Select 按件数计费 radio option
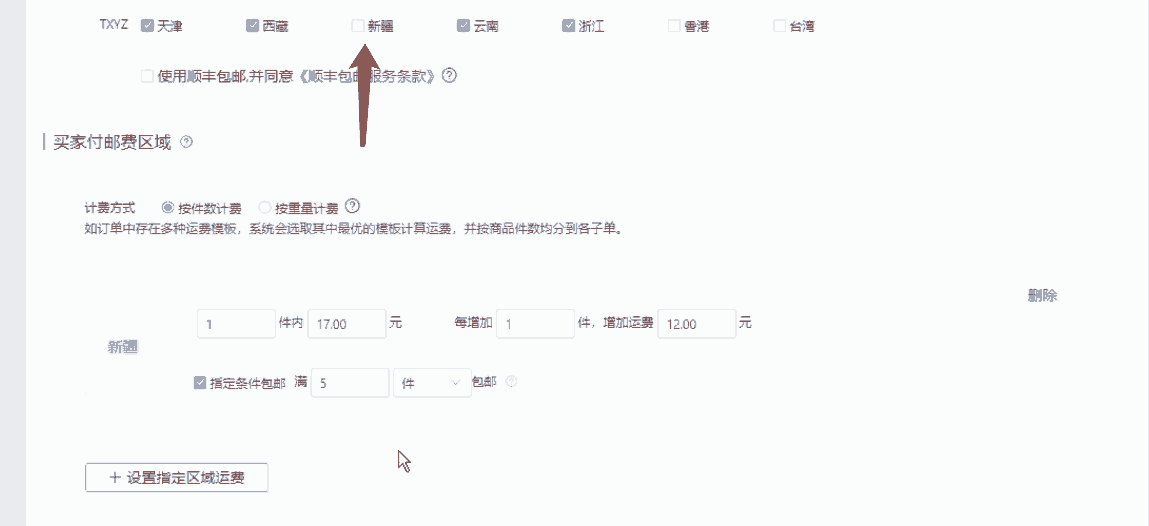 pyautogui.click(x=168, y=207)
